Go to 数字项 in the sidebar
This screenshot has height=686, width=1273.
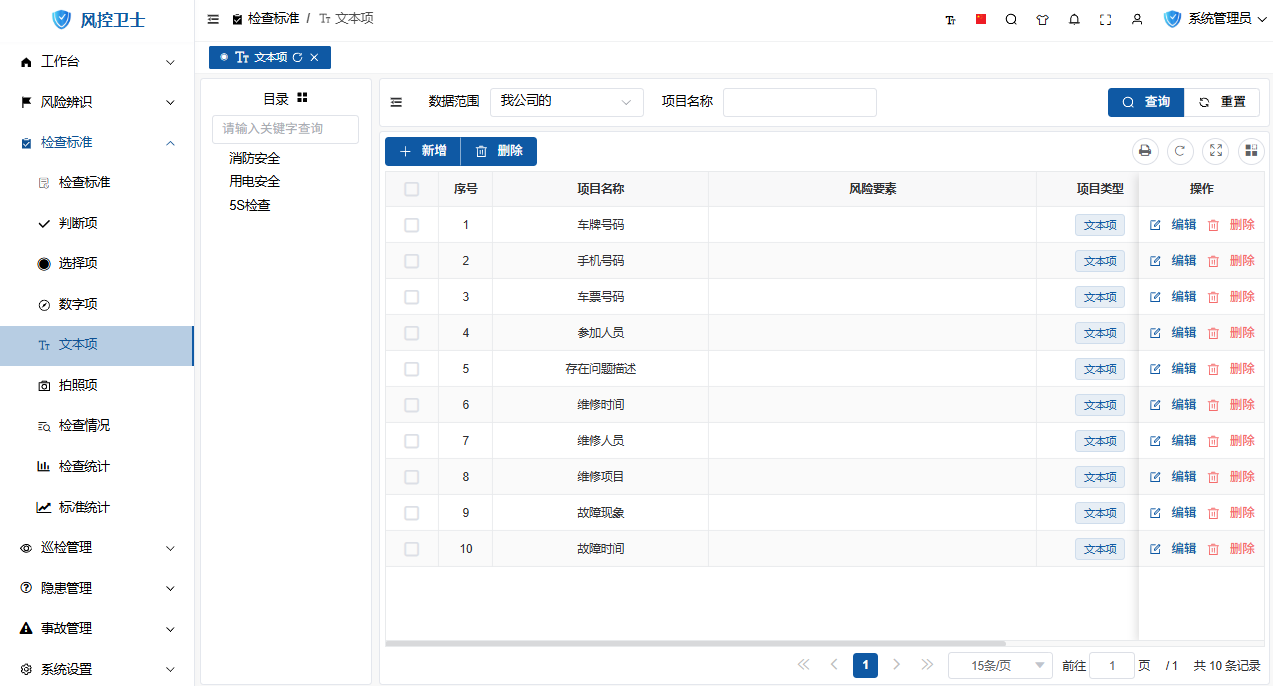tap(78, 304)
